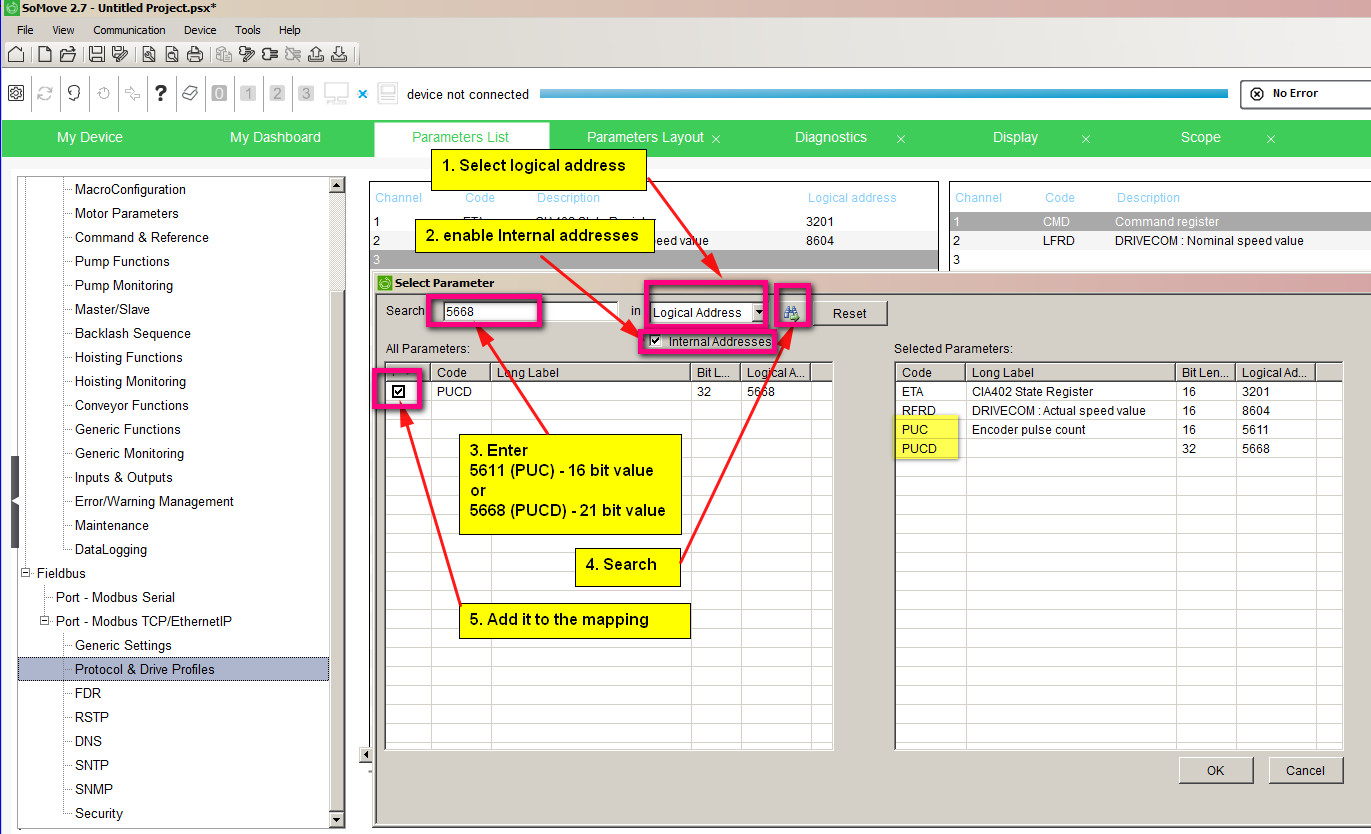1371x834 pixels.
Task: Open device settings gear icon
Action: click(x=16, y=93)
